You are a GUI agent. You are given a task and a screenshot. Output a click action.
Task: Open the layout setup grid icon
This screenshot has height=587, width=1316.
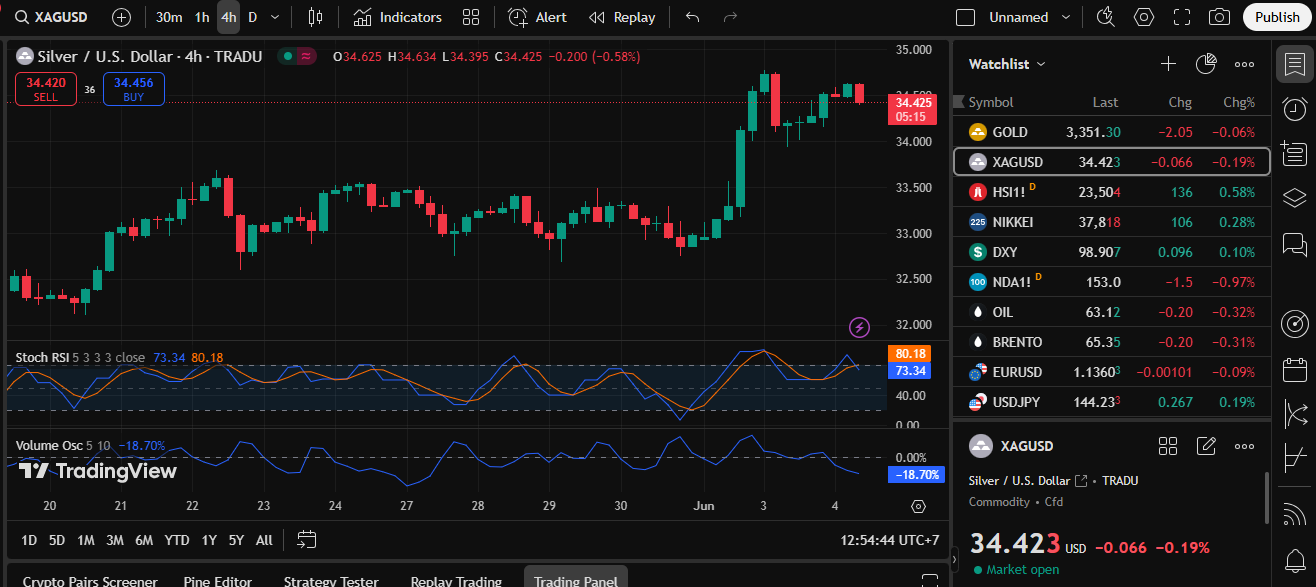tap(471, 17)
